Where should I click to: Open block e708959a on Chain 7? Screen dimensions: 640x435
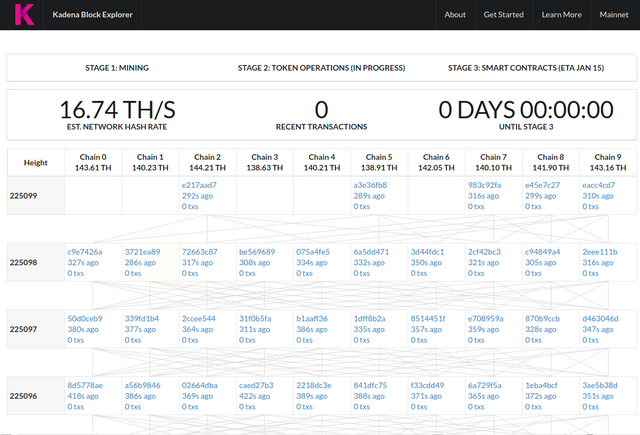(x=486, y=318)
